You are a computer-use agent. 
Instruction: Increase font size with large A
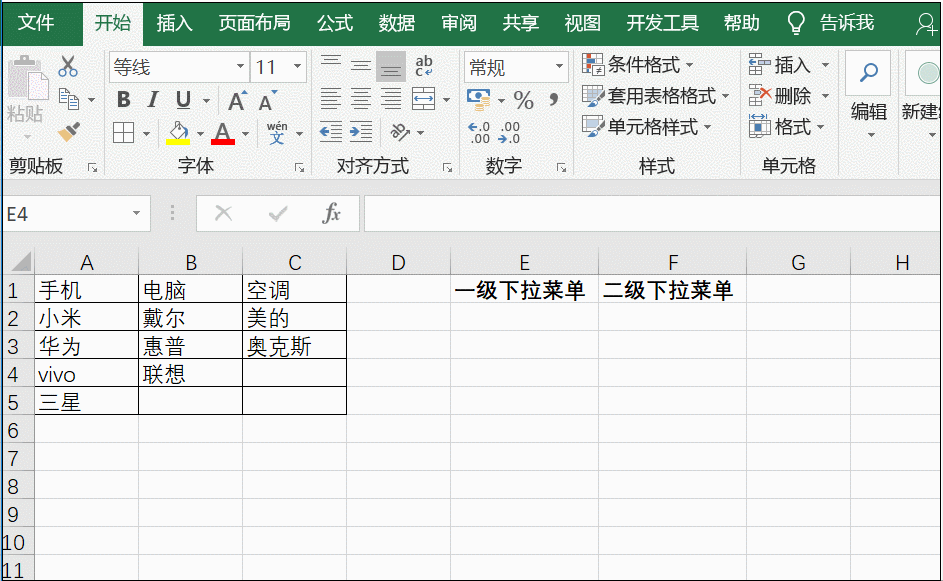pyautogui.click(x=236, y=100)
